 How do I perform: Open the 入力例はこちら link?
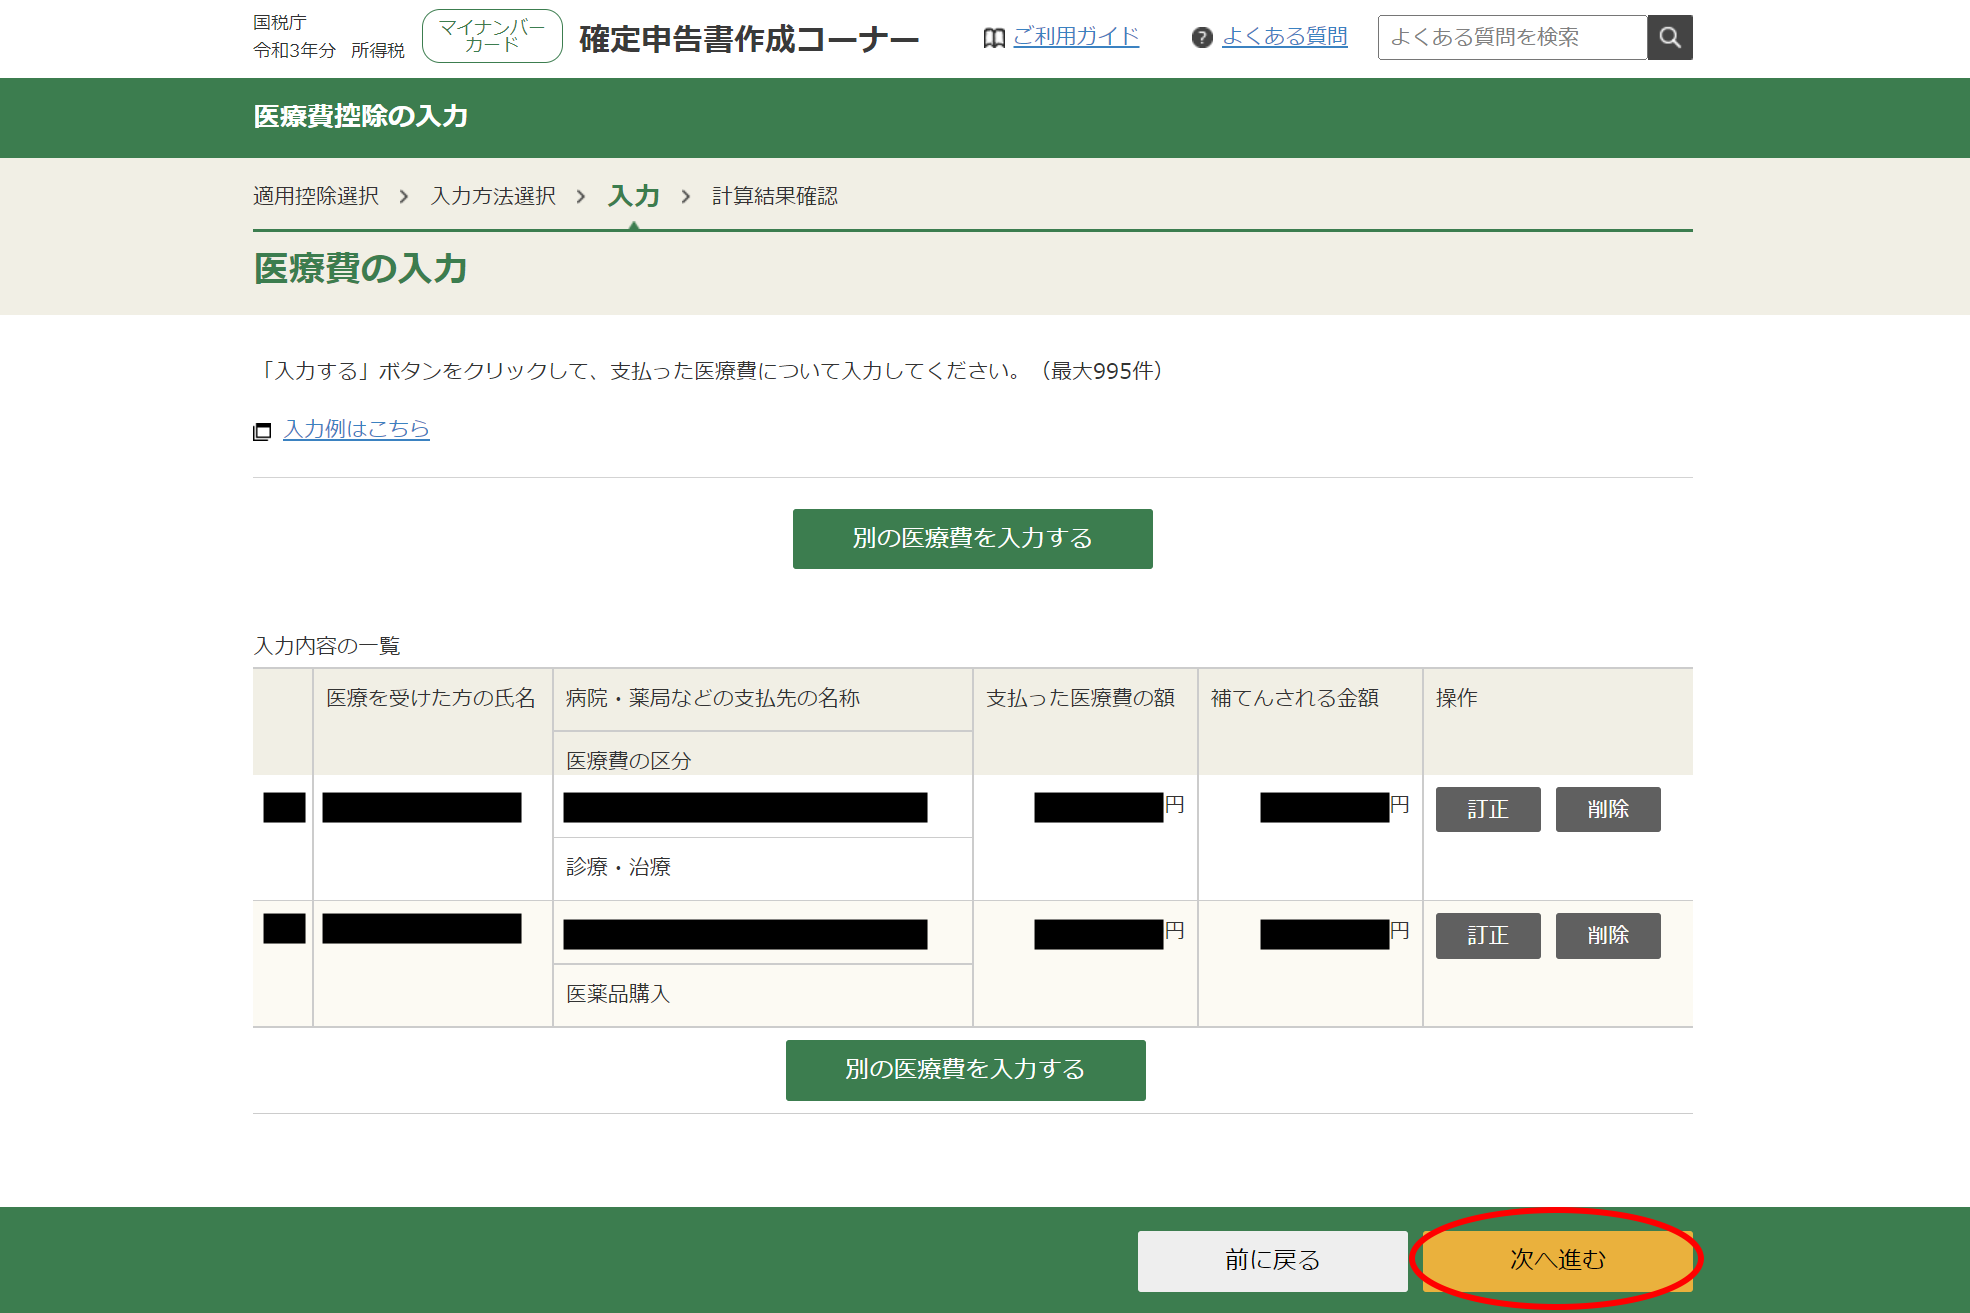click(x=356, y=429)
